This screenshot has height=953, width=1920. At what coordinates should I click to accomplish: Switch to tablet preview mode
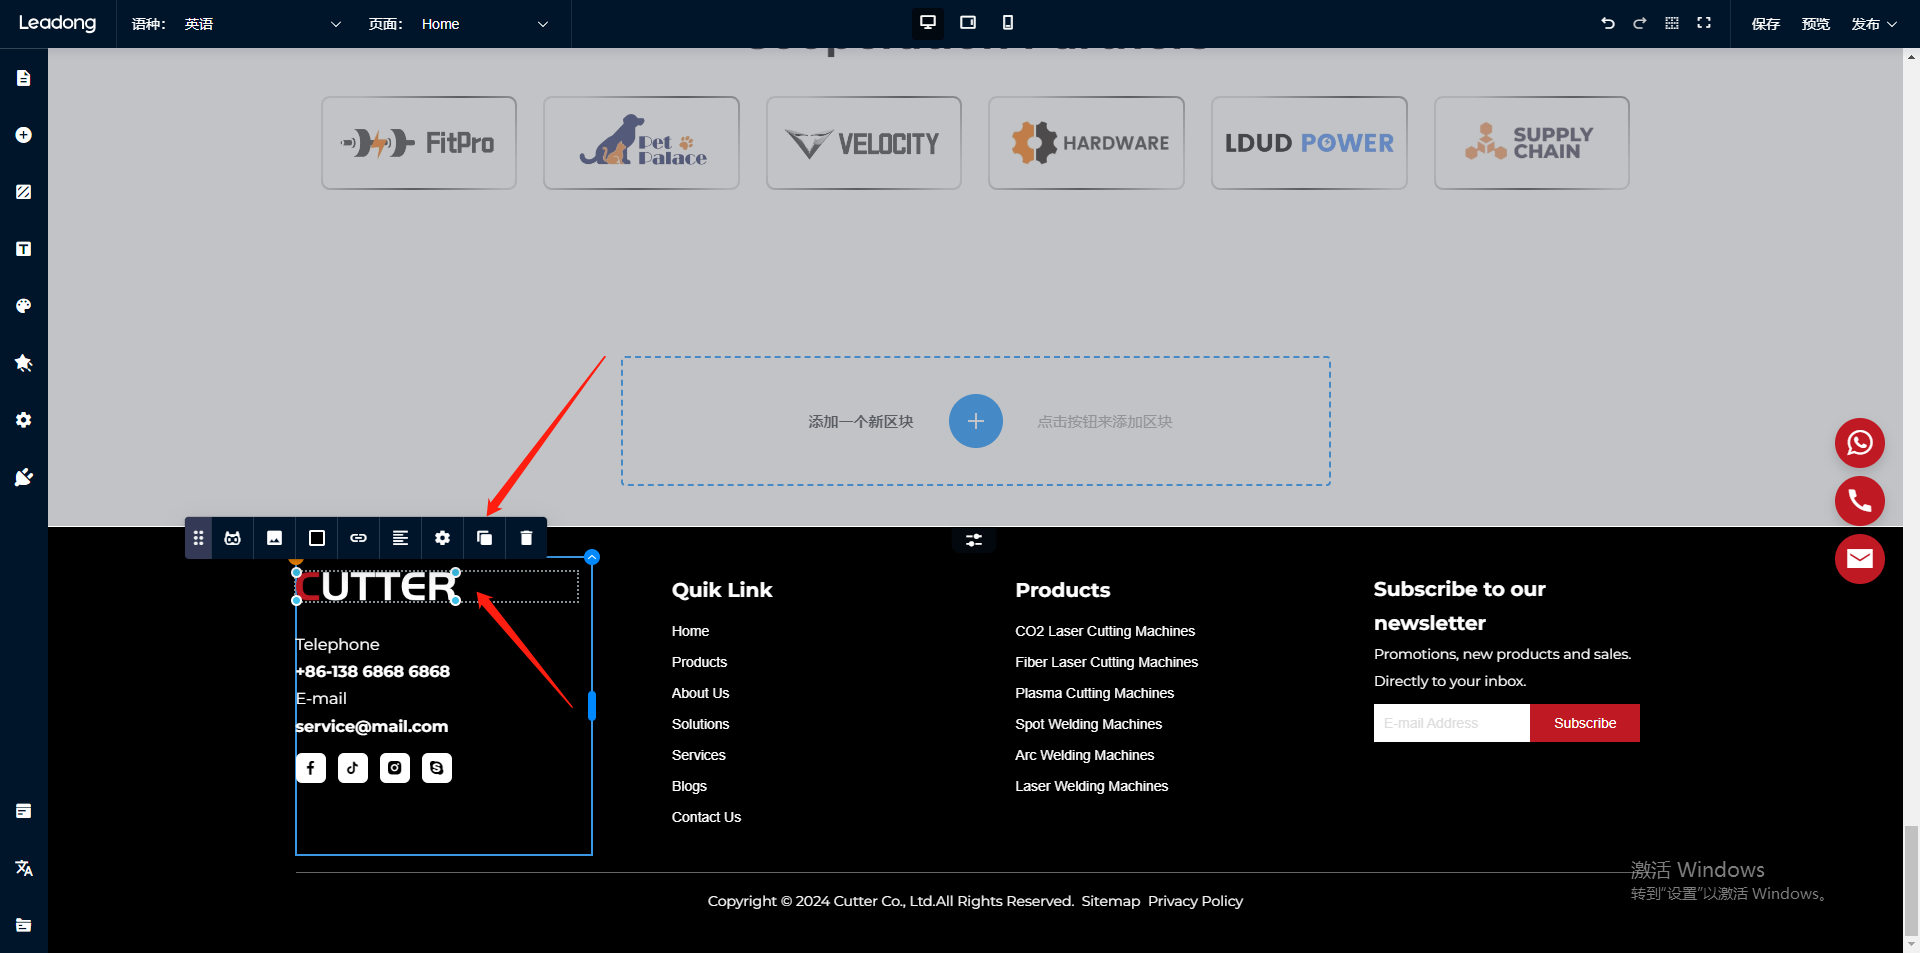(967, 23)
